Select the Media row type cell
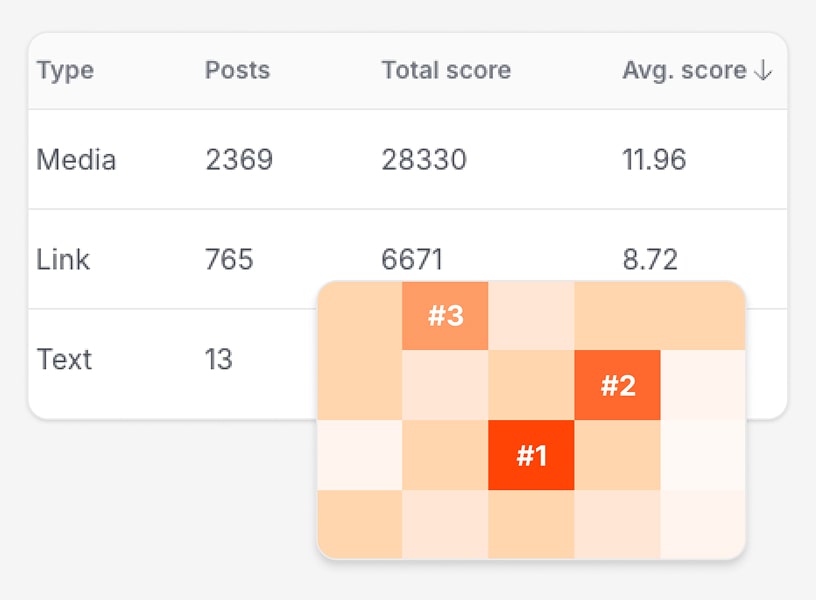This screenshot has width=816, height=600. pos(76,160)
